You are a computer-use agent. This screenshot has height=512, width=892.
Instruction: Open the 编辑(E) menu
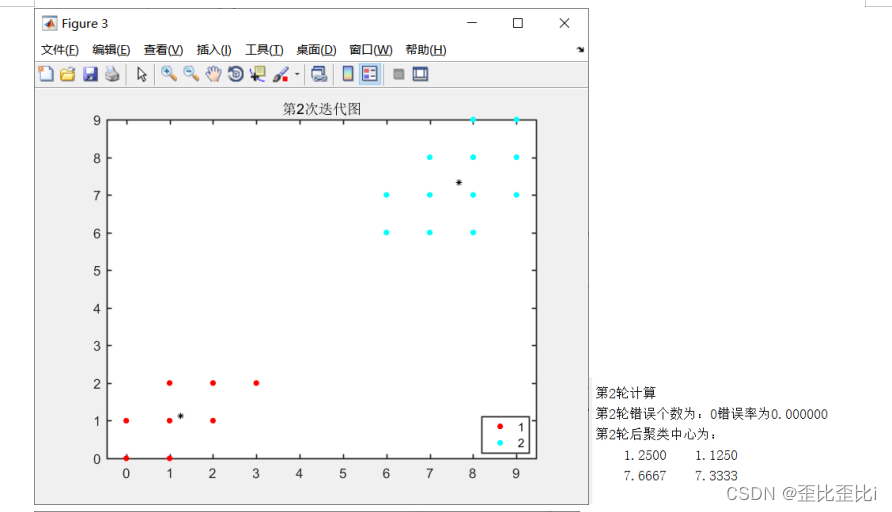coord(111,50)
